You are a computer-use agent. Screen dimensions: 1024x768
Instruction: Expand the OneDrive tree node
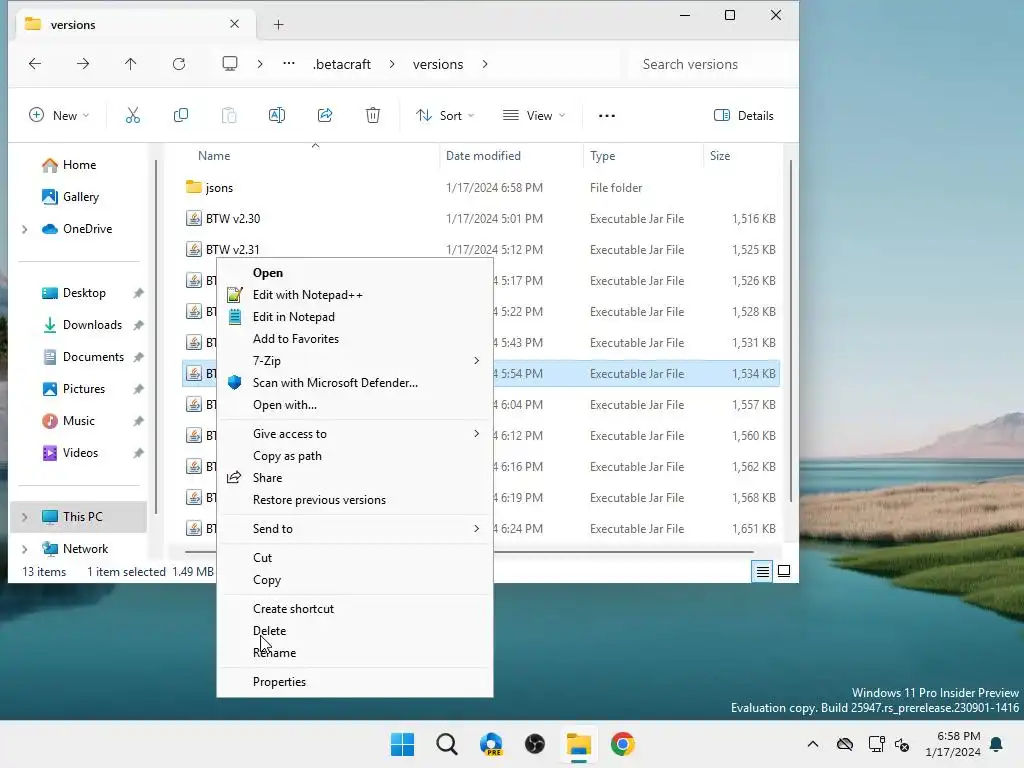pyautogui.click(x=25, y=229)
